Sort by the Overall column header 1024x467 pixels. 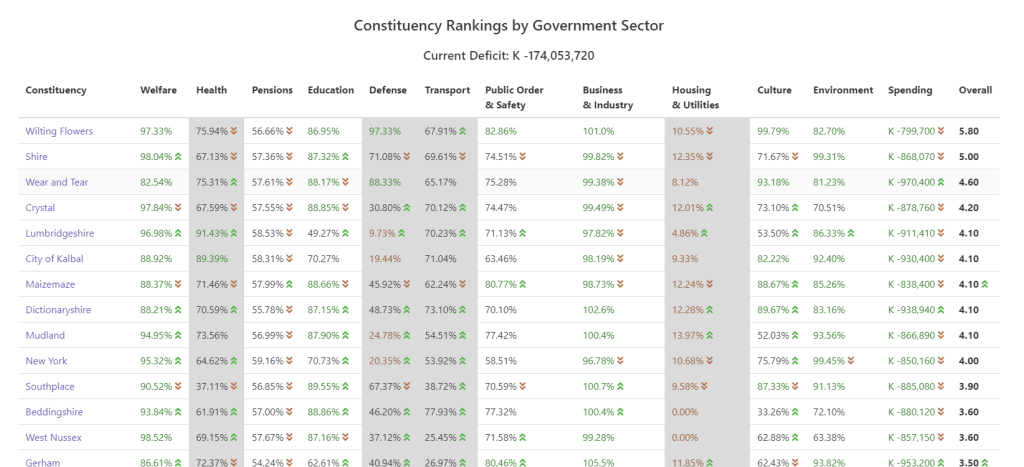click(x=975, y=90)
